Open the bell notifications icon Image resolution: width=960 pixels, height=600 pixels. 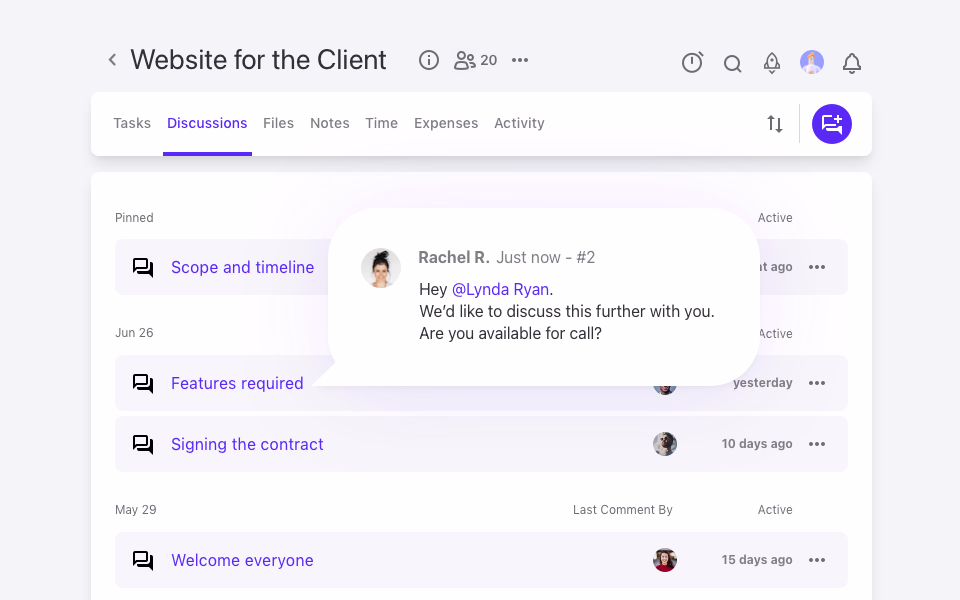(852, 63)
